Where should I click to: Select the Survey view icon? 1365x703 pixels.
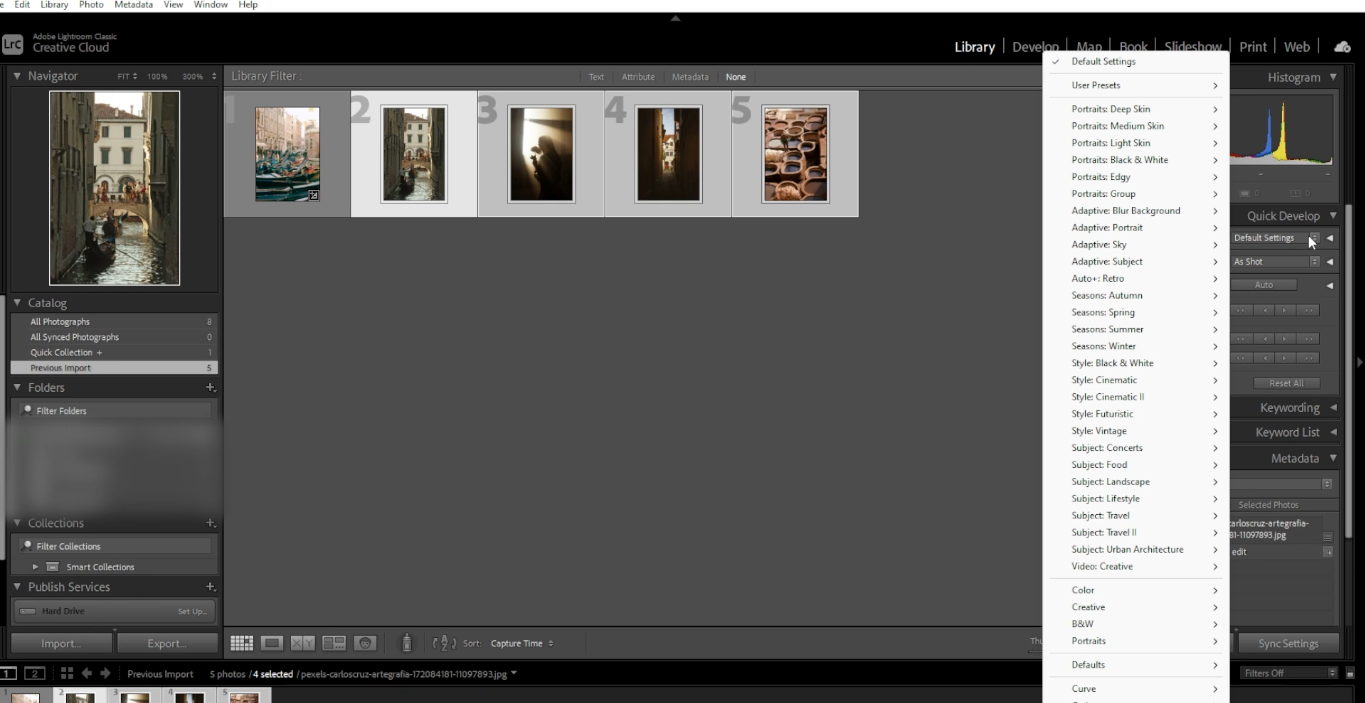[334, 643]
